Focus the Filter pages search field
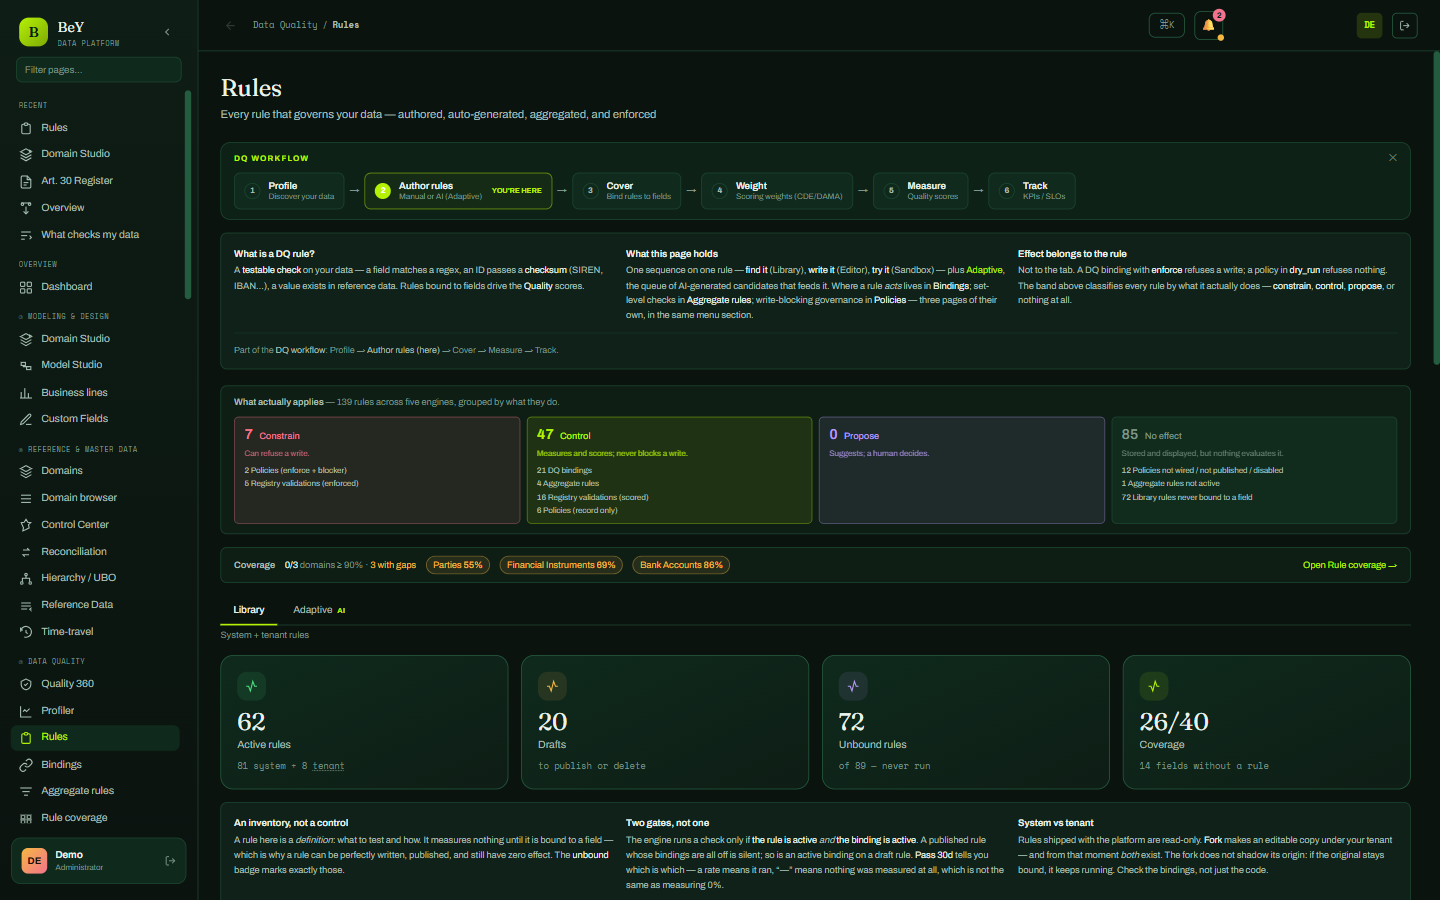 (x=99, y=70)
